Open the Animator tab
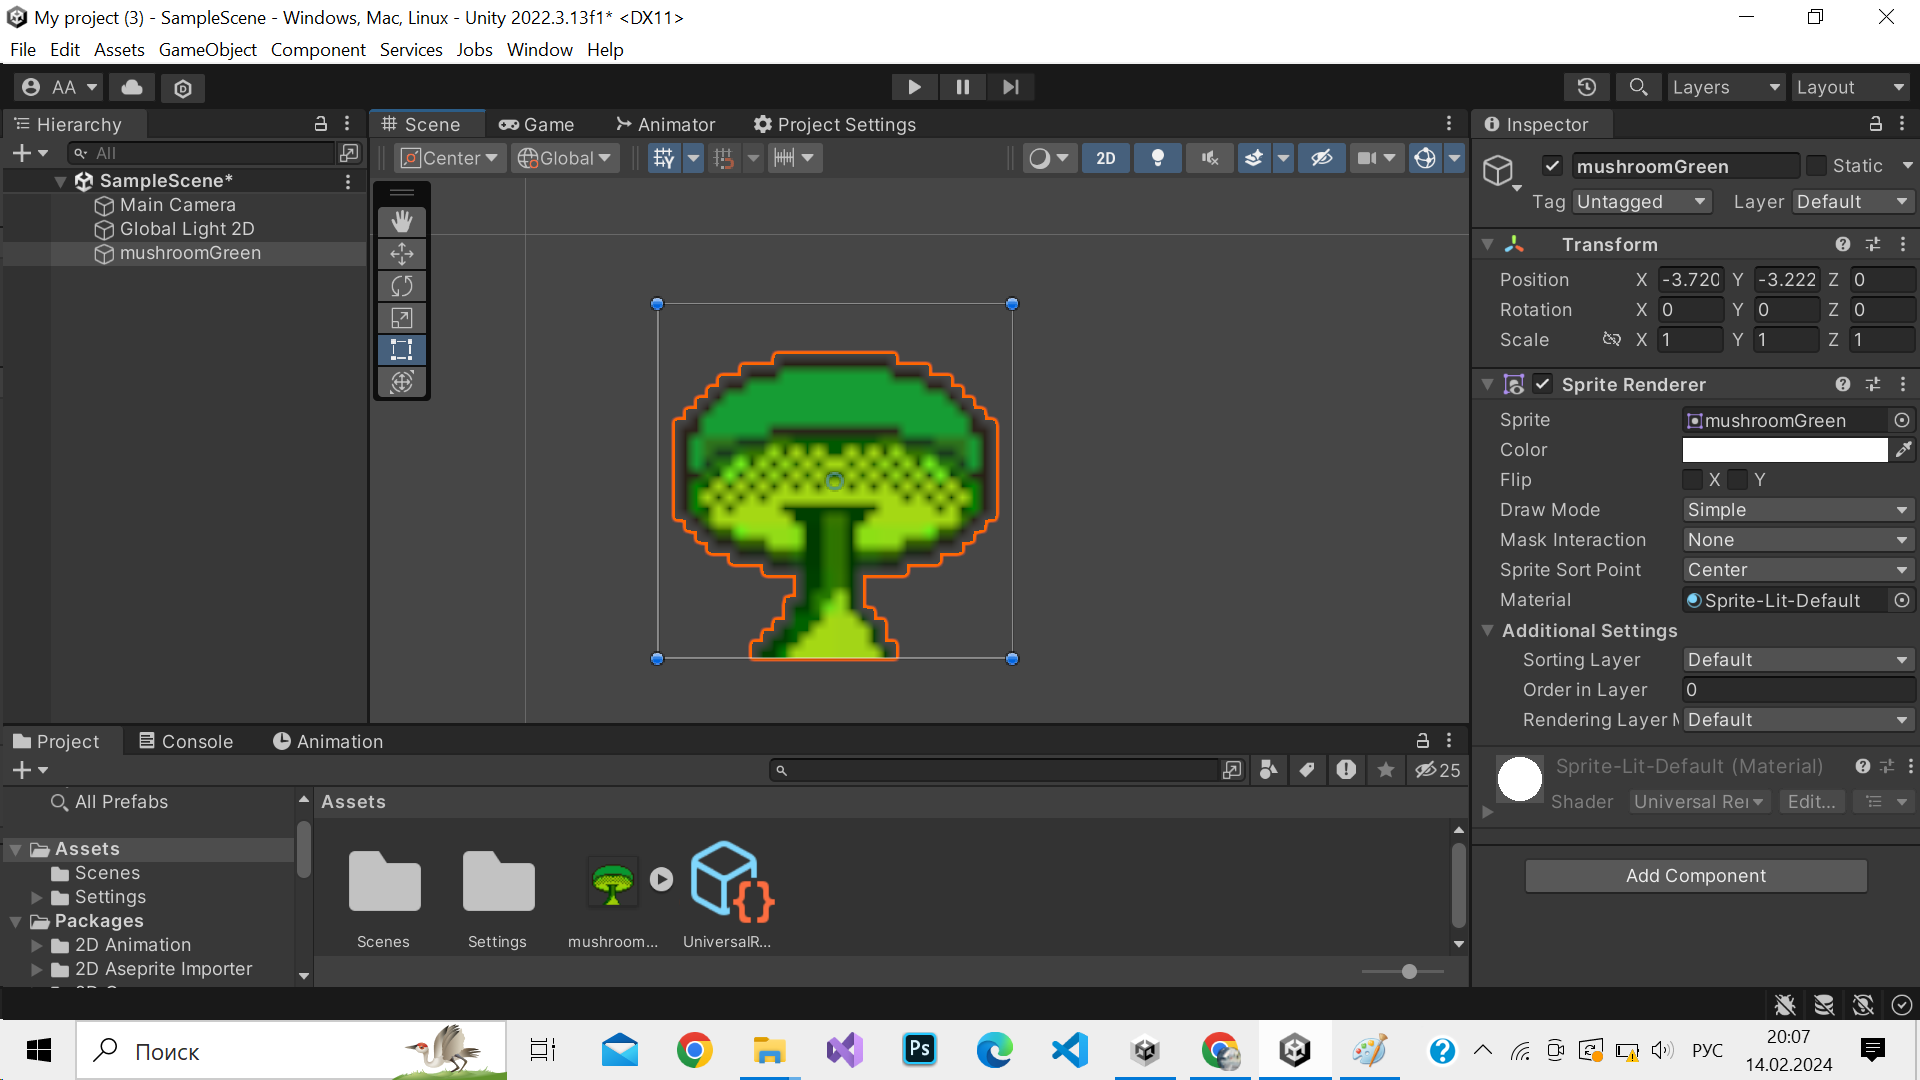 674,123
